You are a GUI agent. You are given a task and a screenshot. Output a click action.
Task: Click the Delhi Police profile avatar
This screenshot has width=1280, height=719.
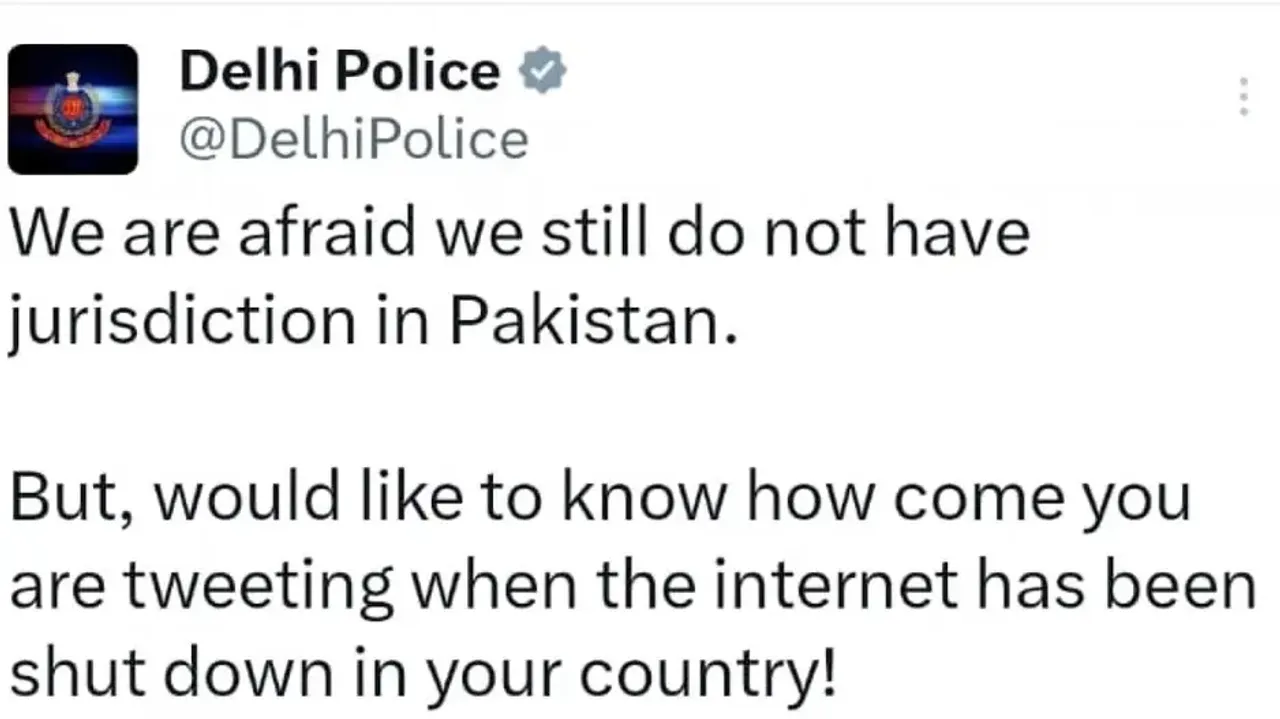(x=73, y=109)
